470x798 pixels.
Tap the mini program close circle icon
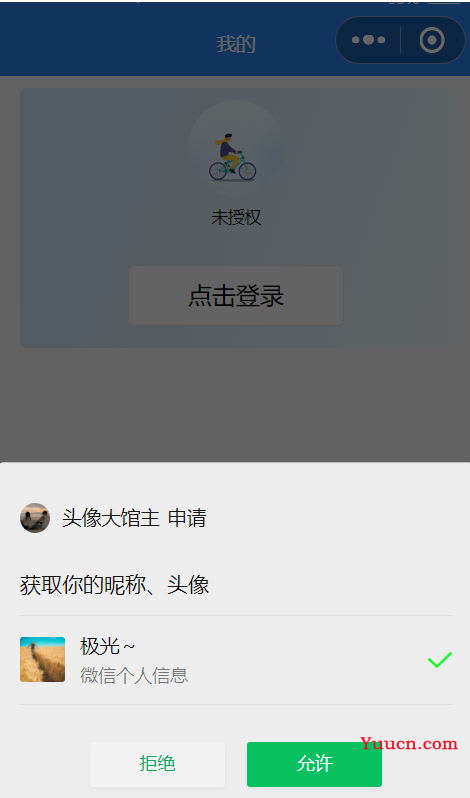click(432, 40)
